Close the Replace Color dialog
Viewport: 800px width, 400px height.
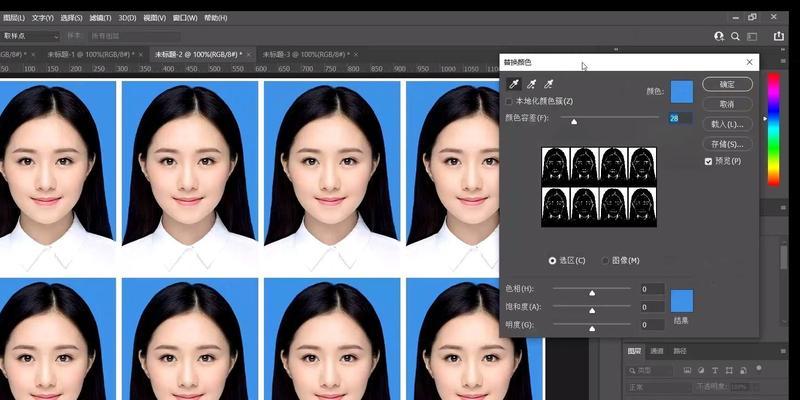coord(749,62)
